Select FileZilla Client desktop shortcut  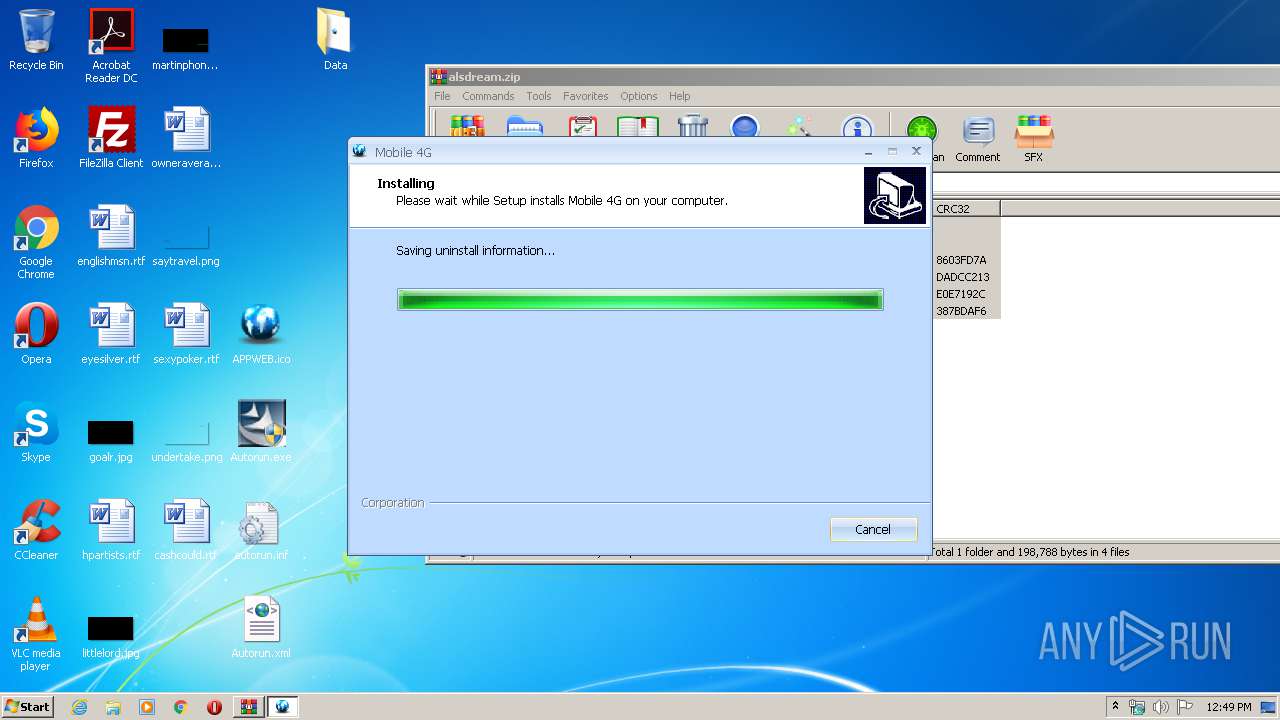tap(111, 138)
